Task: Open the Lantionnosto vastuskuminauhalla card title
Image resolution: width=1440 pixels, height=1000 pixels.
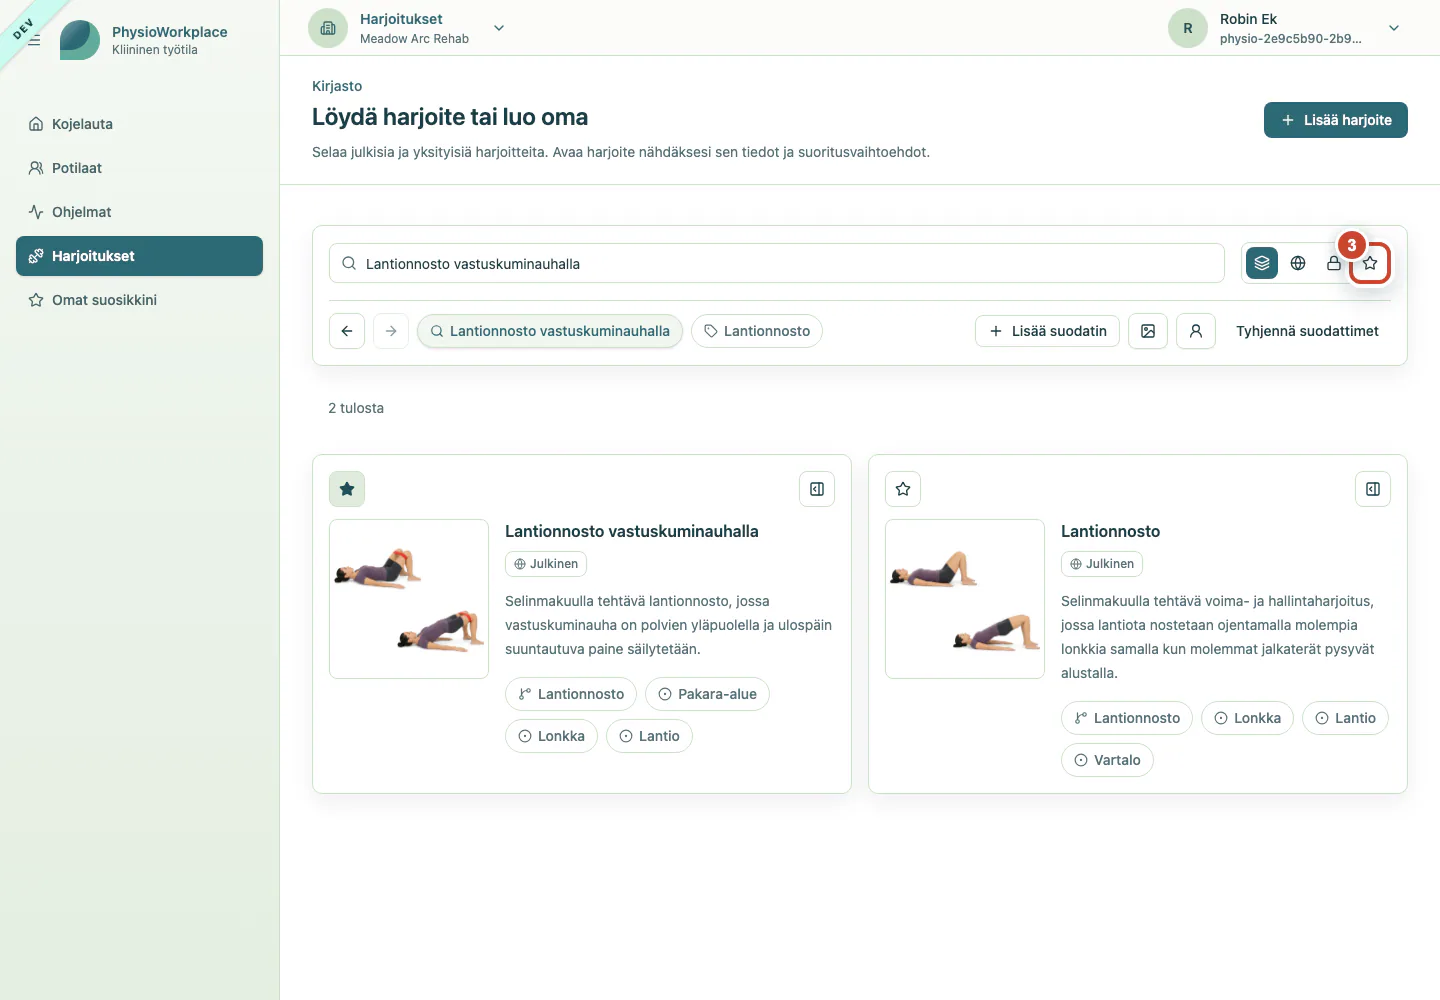Action: coord(632,531)
